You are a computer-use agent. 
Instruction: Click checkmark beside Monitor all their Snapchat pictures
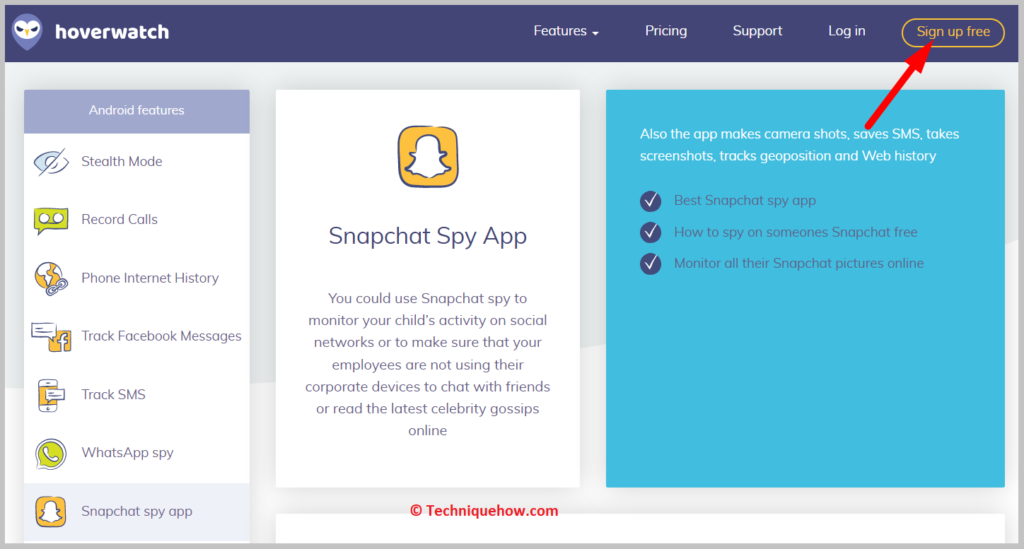coord(650,264)
